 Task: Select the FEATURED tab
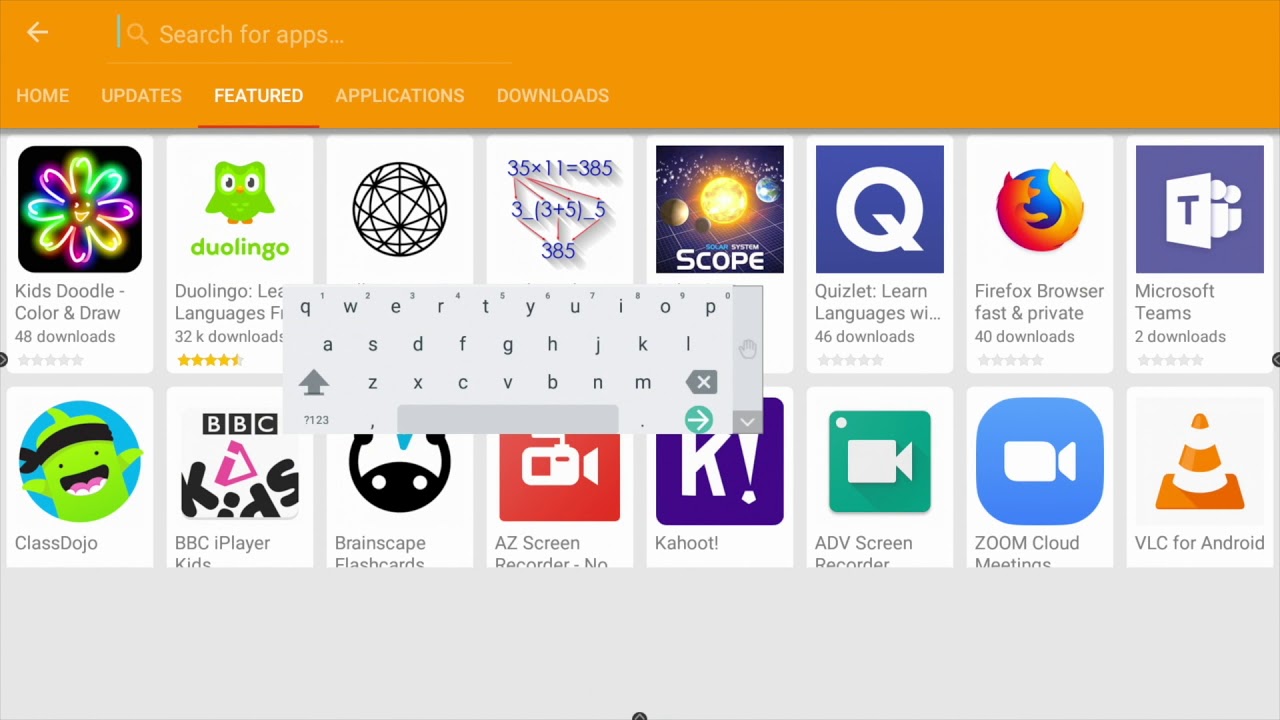coord(258,96)
